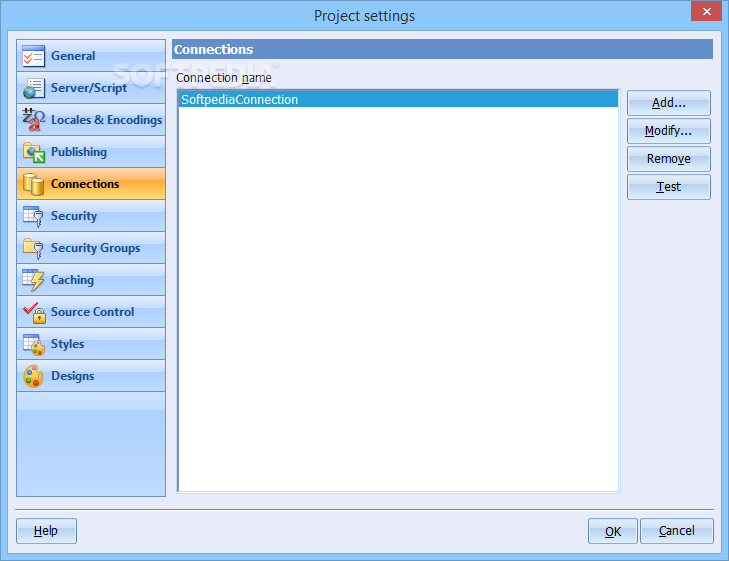Click the Styles palette-table icon
729x561 pixels.
[x=33, y=344]
